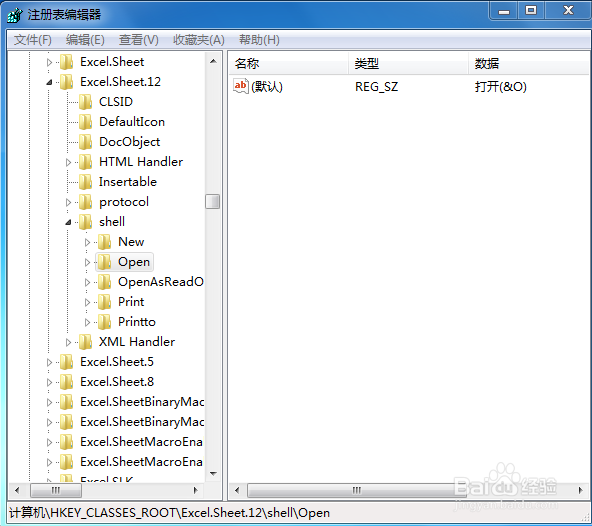Click the CLSID folder icon
The height and width of the screenshot is (526, 592).
[x=85, y=102]
